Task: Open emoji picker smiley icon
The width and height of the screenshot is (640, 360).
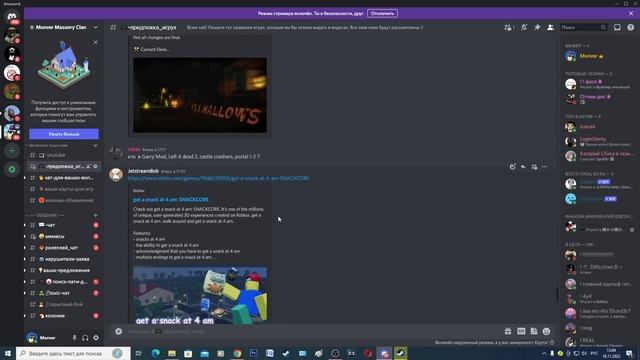Action: (x=547, y=331)
